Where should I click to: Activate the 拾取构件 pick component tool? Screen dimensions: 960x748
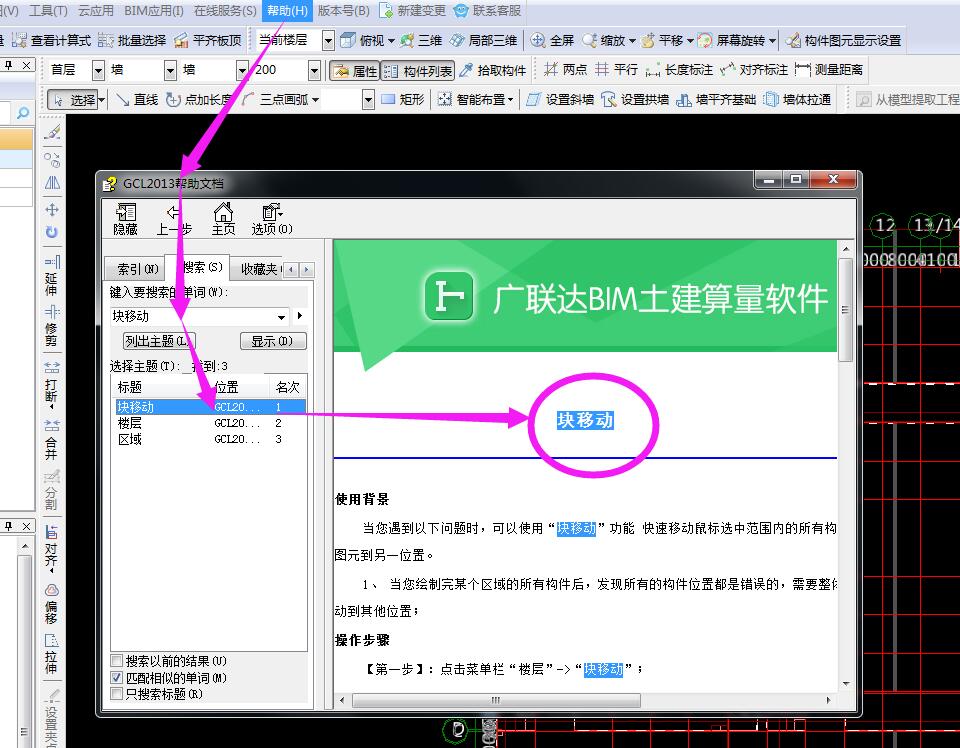[492, 70]
